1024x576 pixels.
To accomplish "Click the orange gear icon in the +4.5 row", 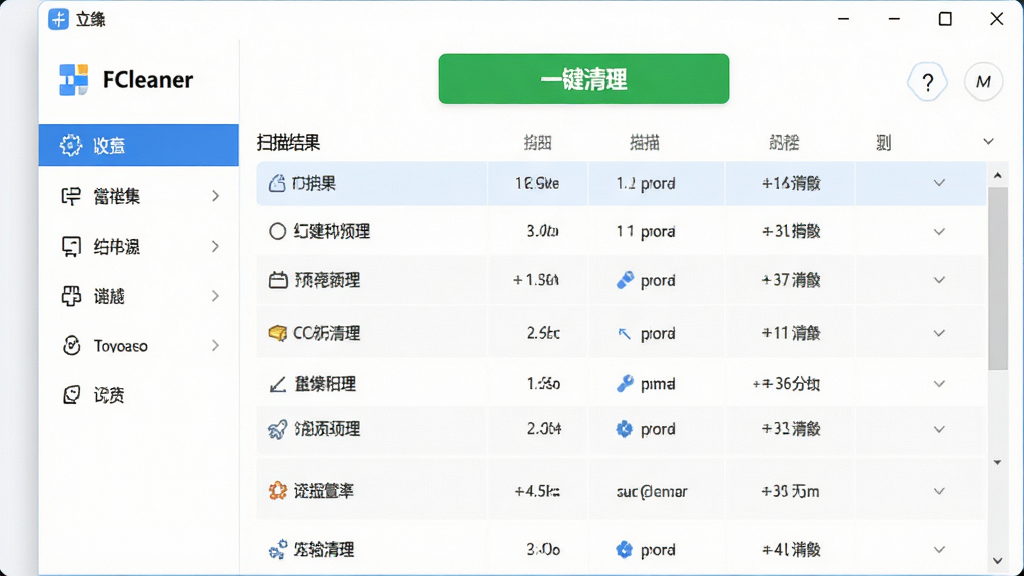I will [278, 490].
